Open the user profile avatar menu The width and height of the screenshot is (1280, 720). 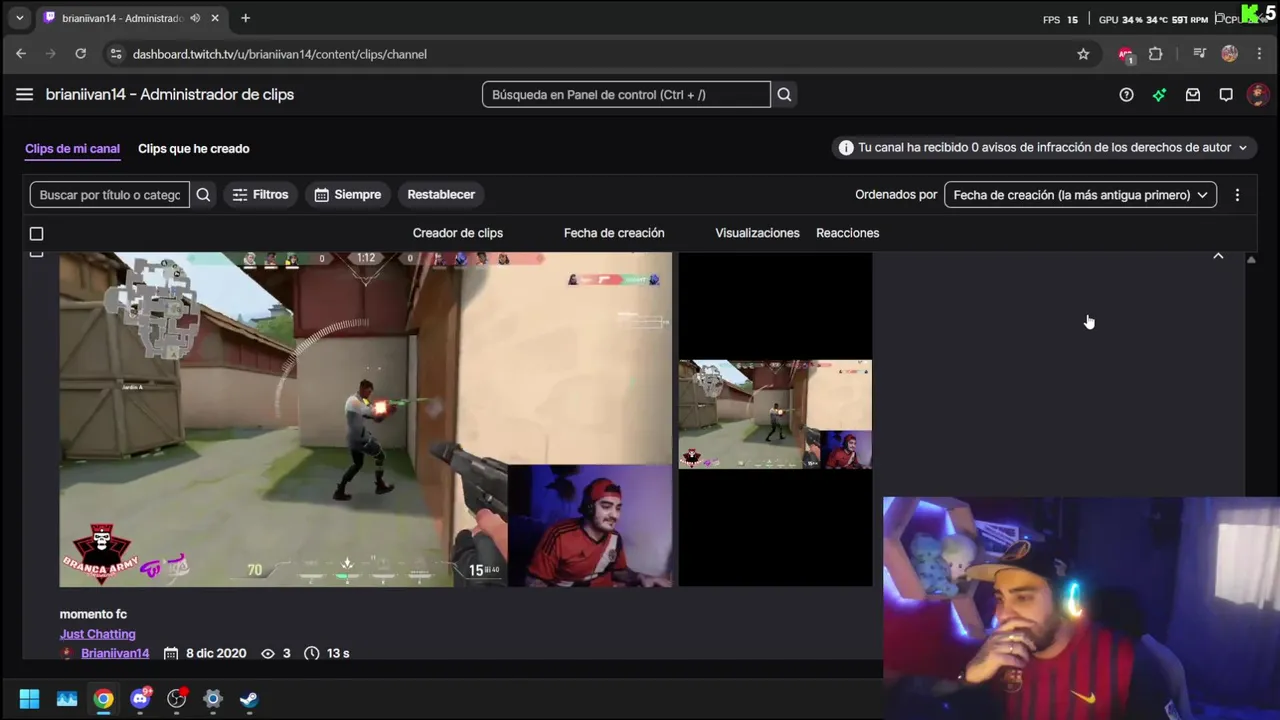click(x=1258, y=94)
